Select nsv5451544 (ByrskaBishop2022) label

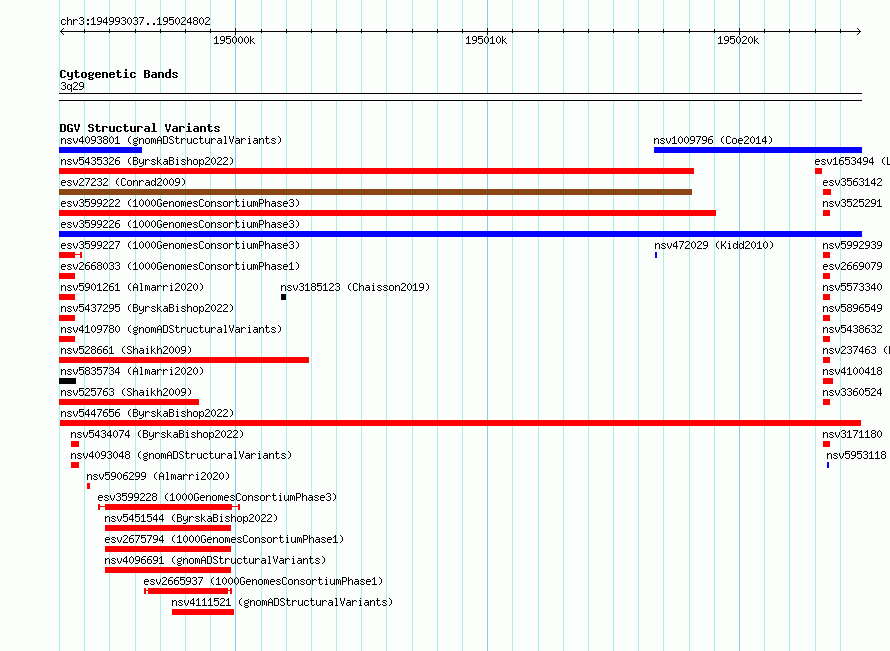click(x=191, y=518)
